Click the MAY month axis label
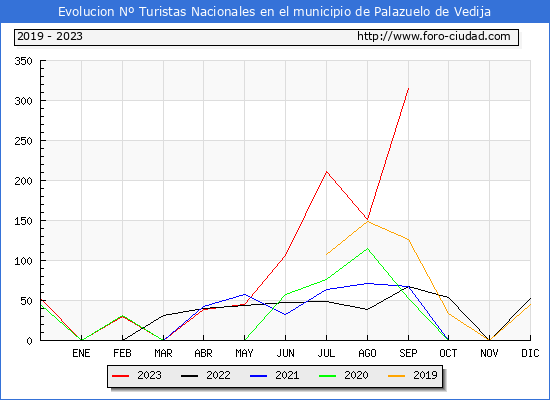 244,353
